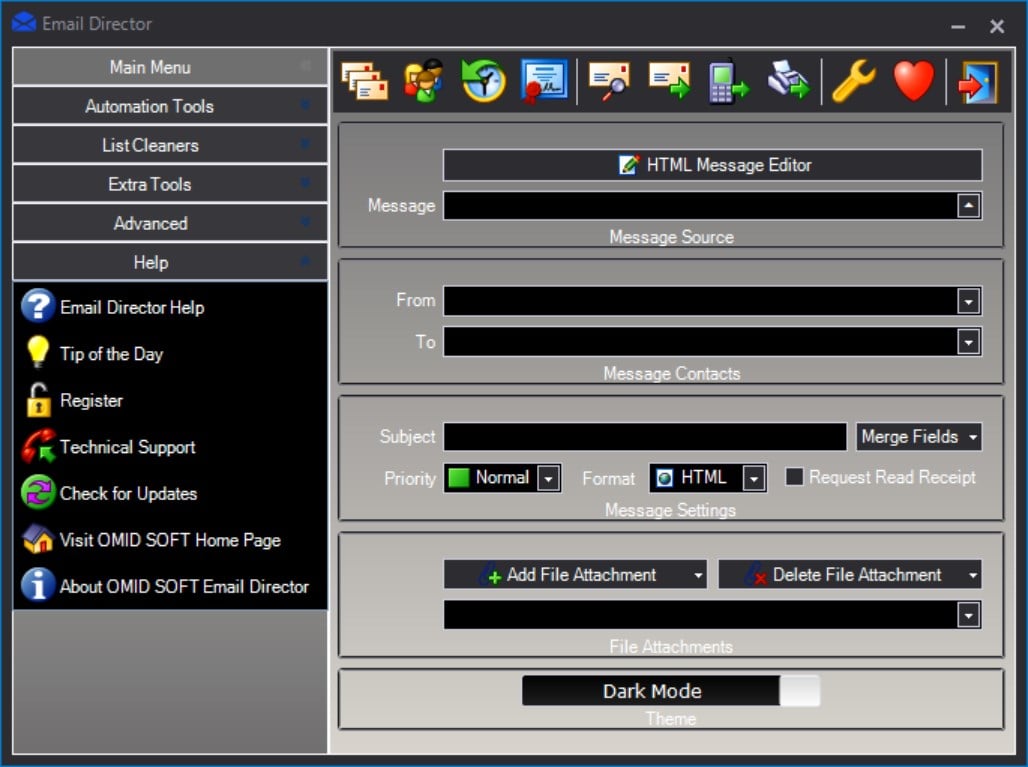Click the Register link text
The height and width of the screenshot is (767, 1028).
pos(91,401)
